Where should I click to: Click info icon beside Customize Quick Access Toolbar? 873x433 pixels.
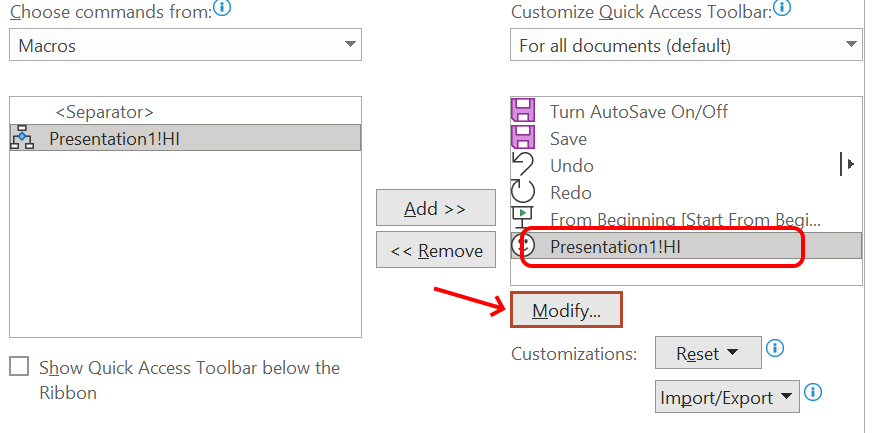[782, 10]
